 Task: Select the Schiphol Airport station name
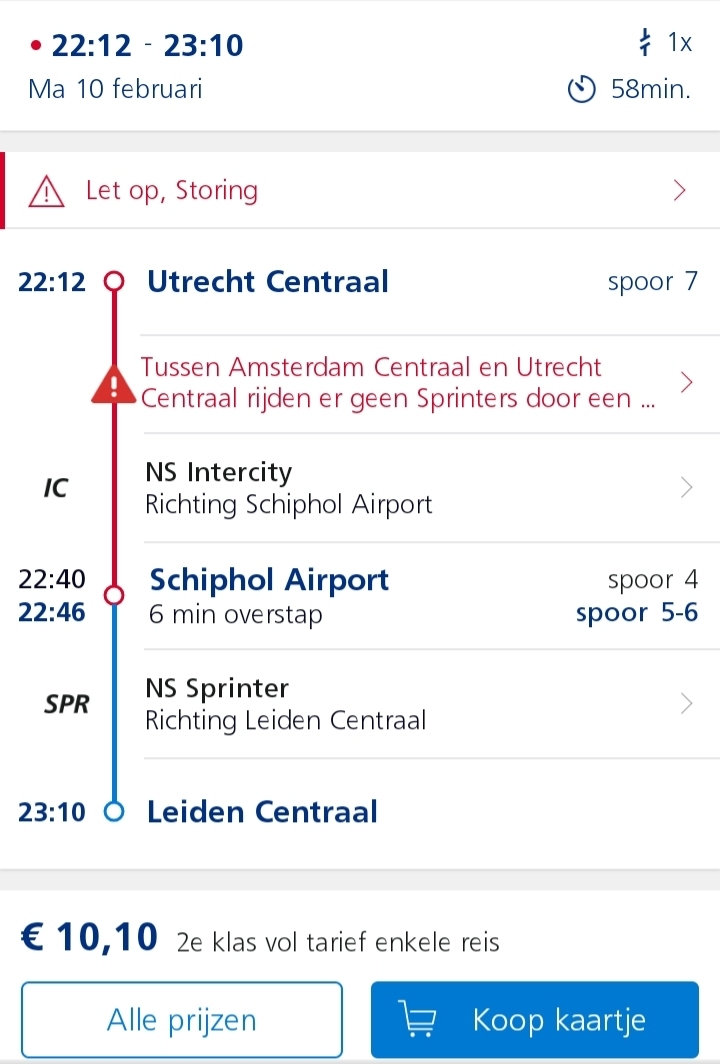[269, 580]
